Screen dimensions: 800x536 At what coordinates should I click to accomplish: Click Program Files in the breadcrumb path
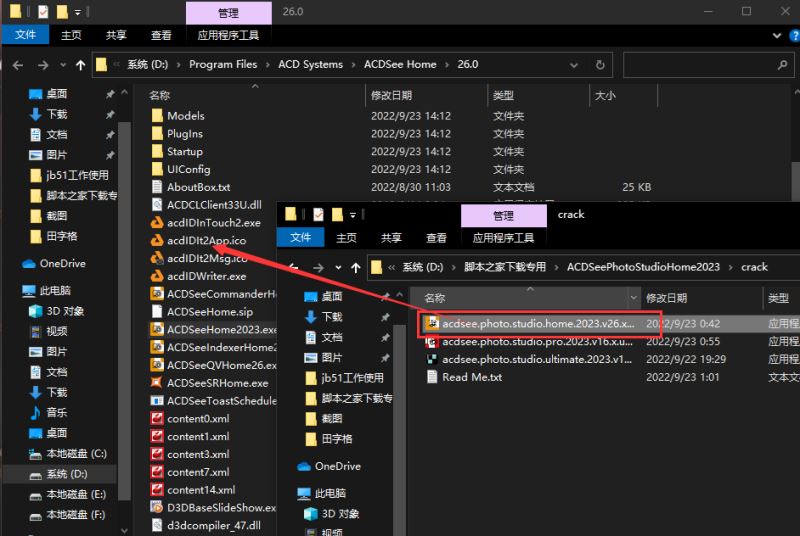tap(223, 64)
